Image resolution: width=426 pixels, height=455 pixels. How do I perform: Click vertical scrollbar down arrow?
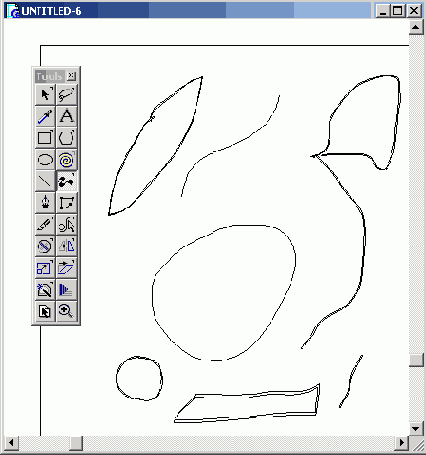point(416,428)
